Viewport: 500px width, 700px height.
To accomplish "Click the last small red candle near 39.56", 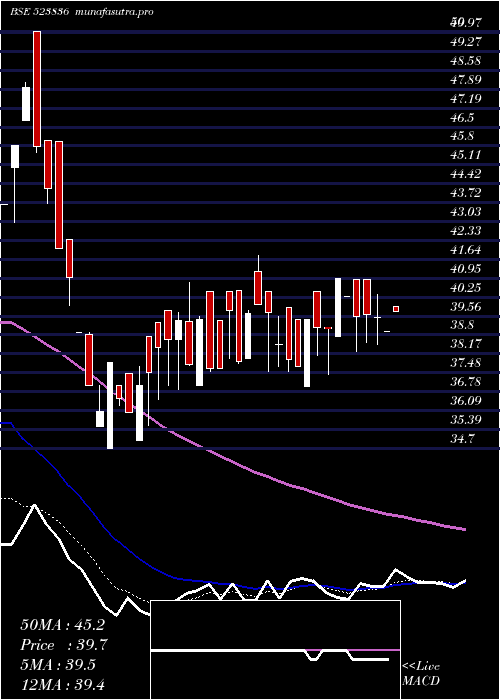I will click(396, 309).
